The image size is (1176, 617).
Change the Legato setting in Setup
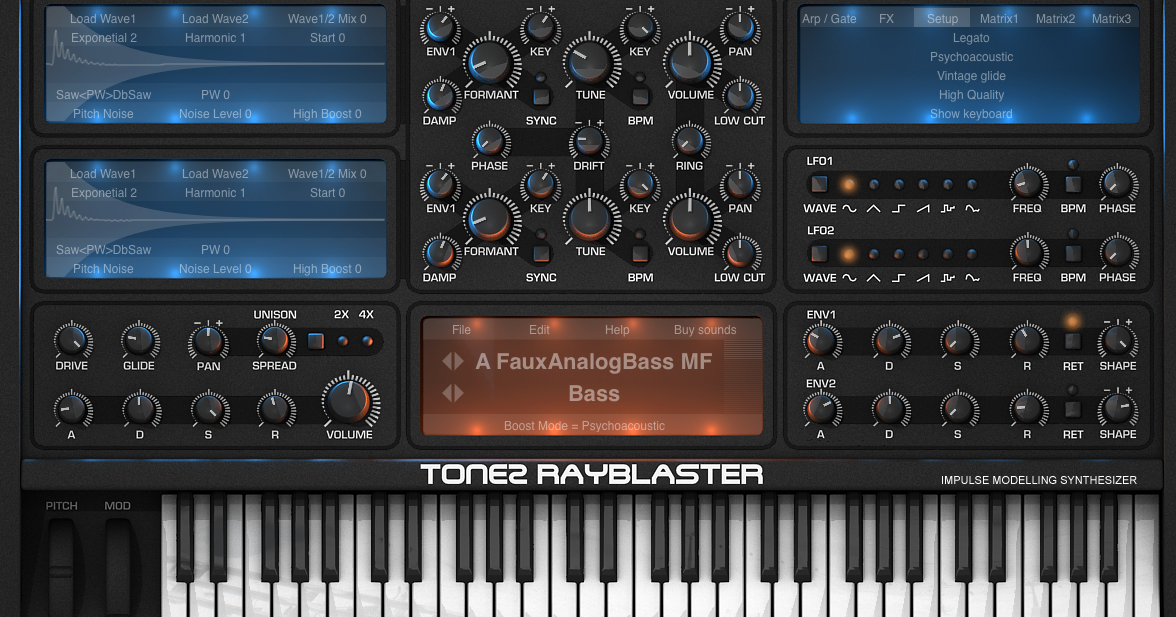click(x=971, y=37)
